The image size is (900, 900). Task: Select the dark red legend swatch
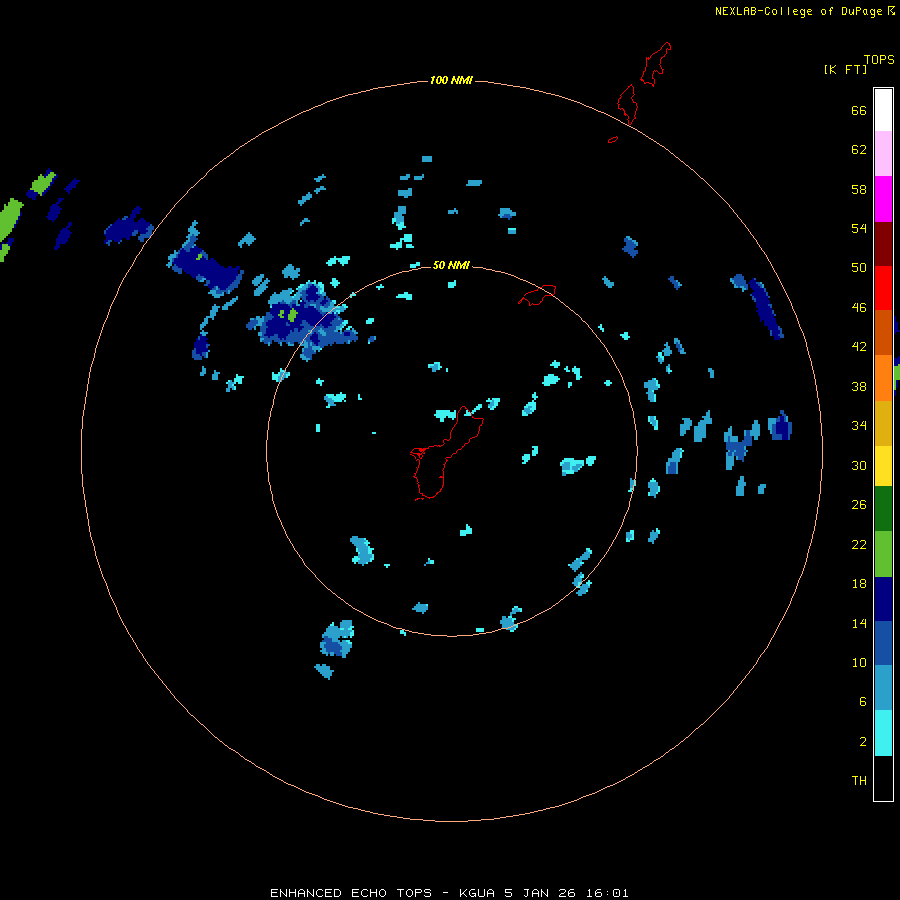pos(883,243)
